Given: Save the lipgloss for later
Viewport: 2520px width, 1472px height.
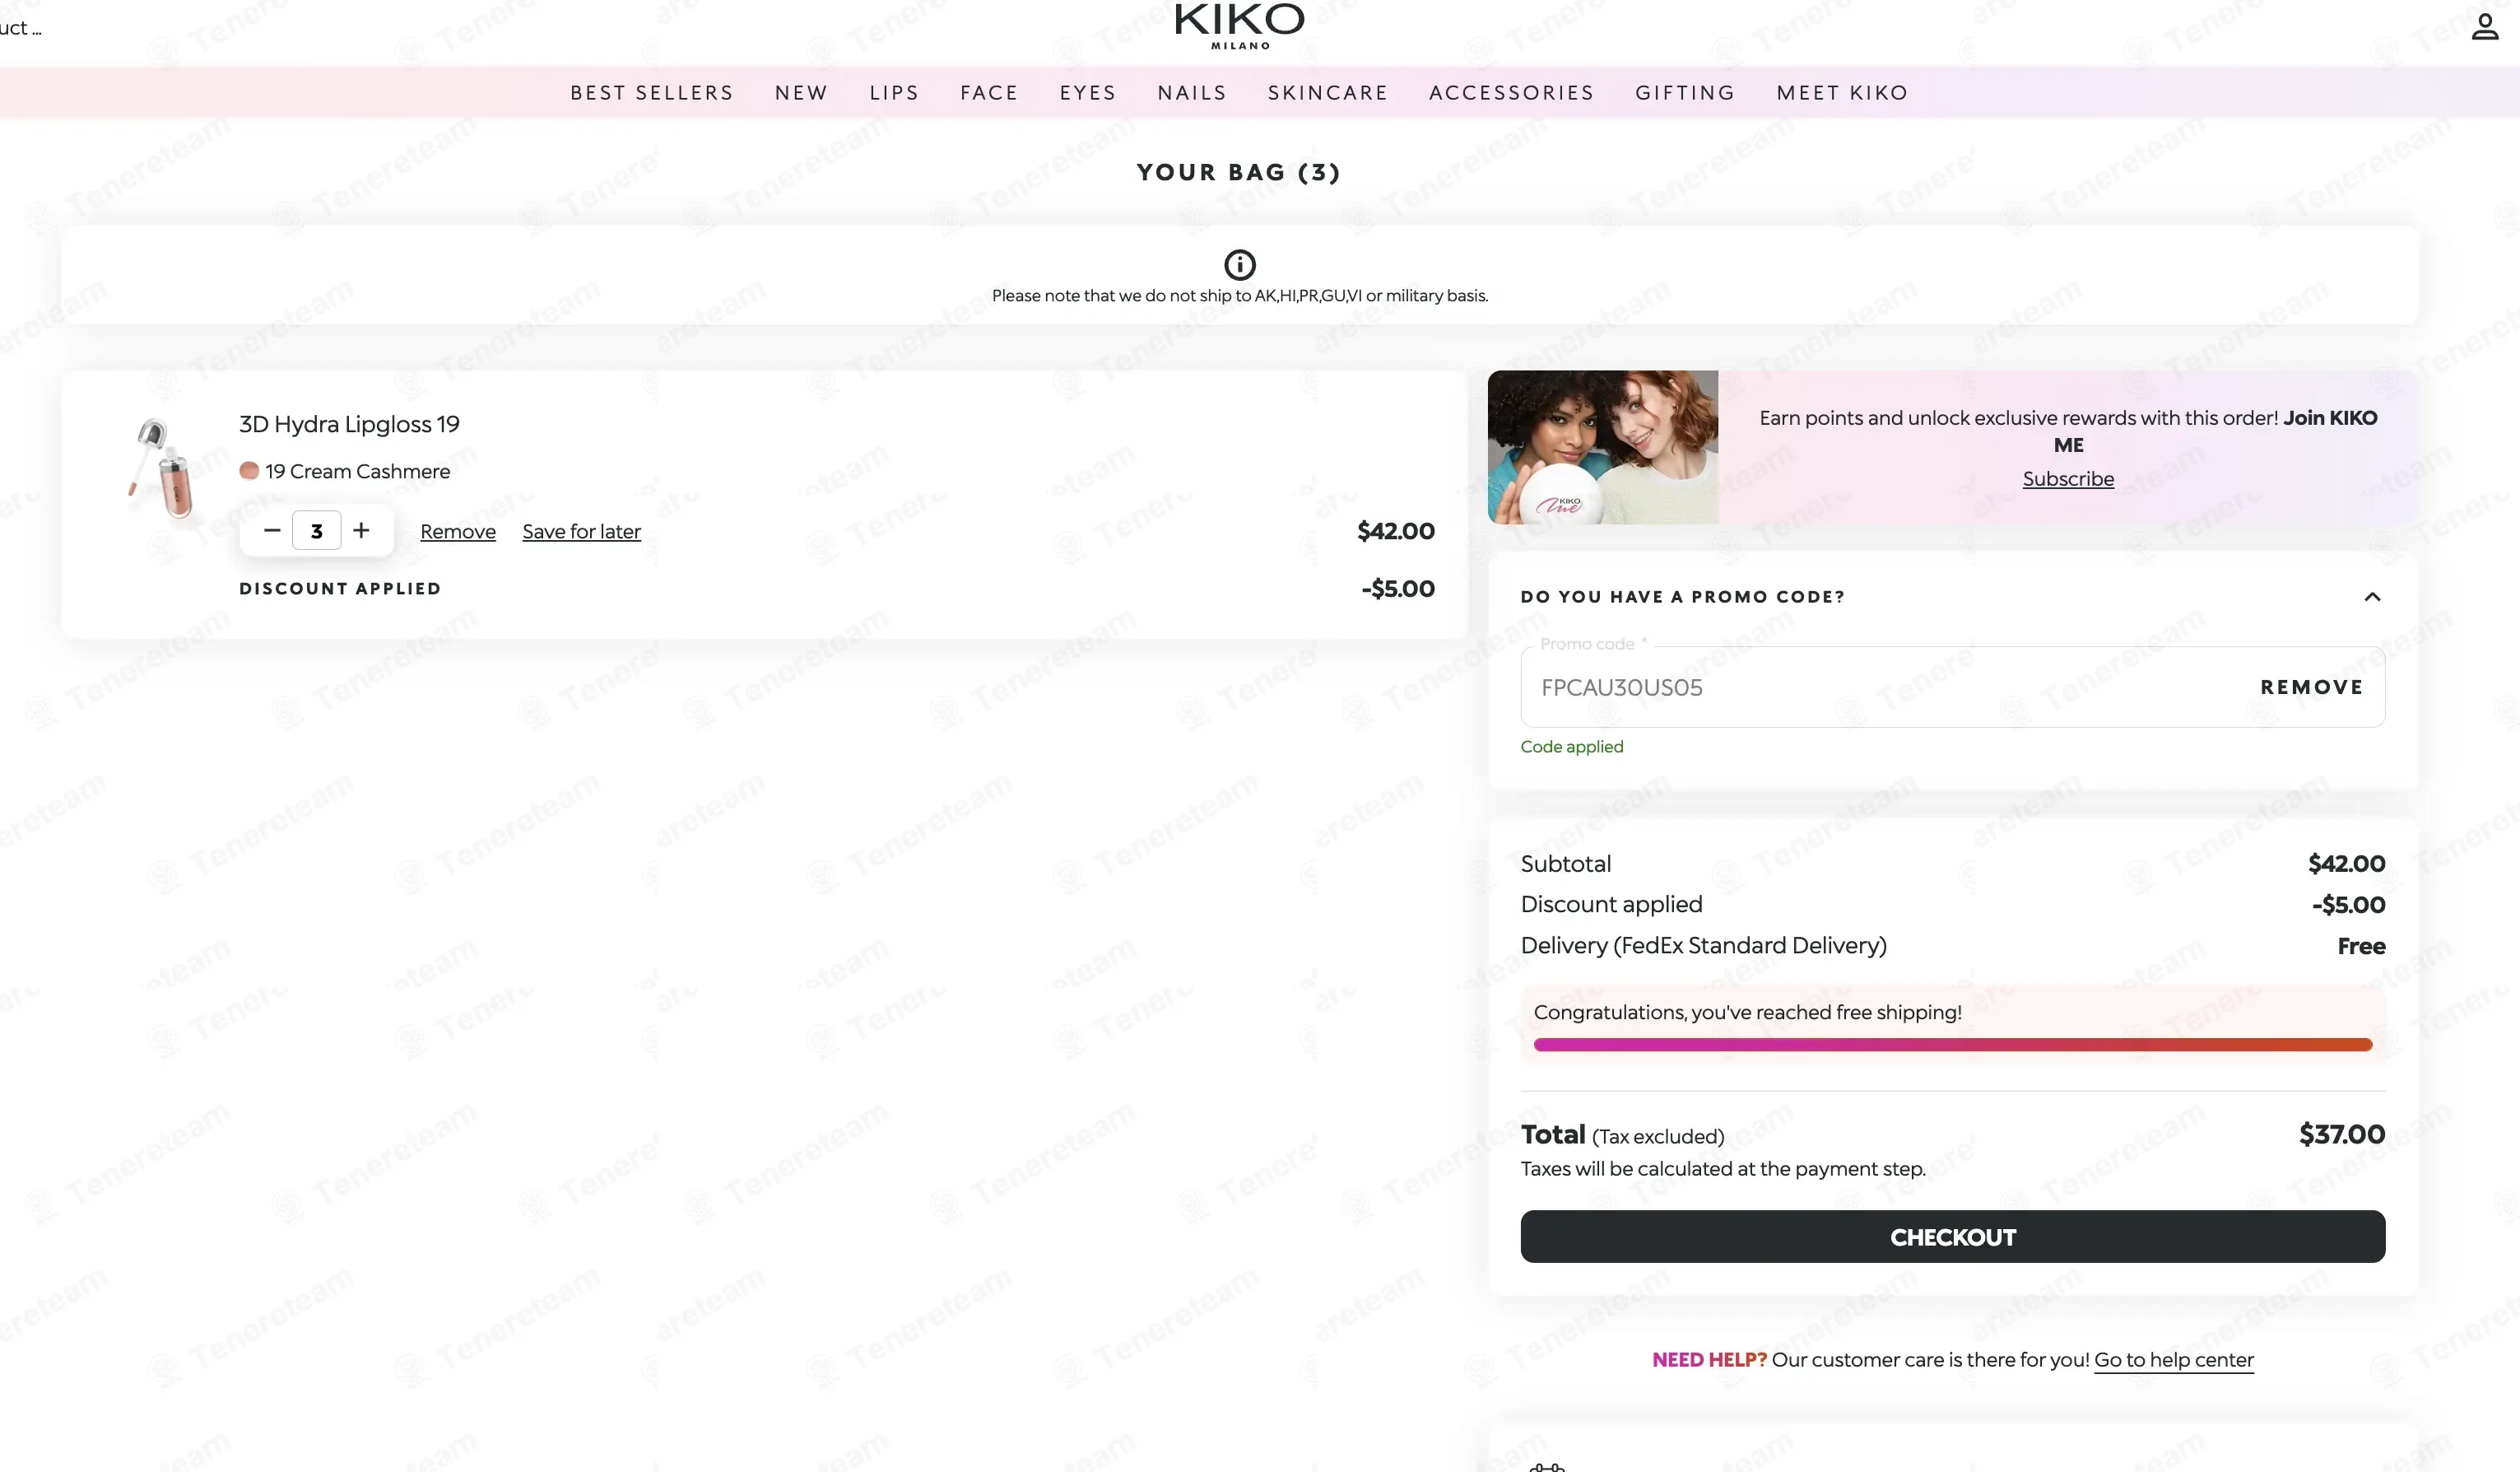Looking at the screenshot, I should (x=581, y=532).
